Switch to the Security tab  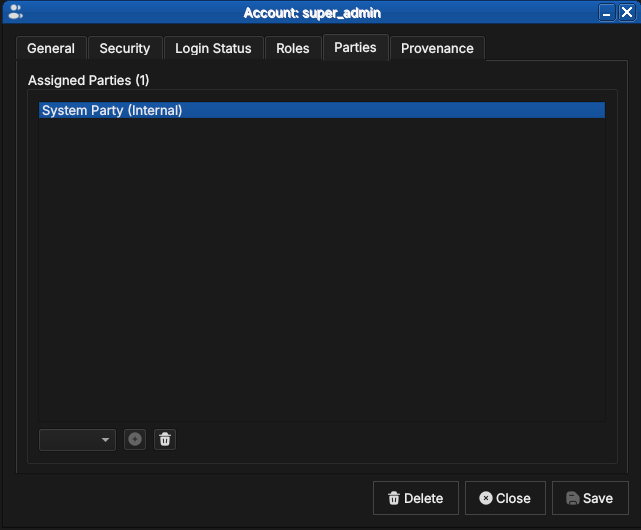tap(125, 48)
